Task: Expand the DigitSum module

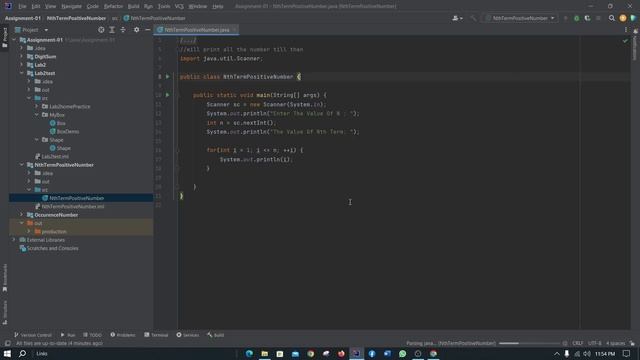Action: (22, 56)
